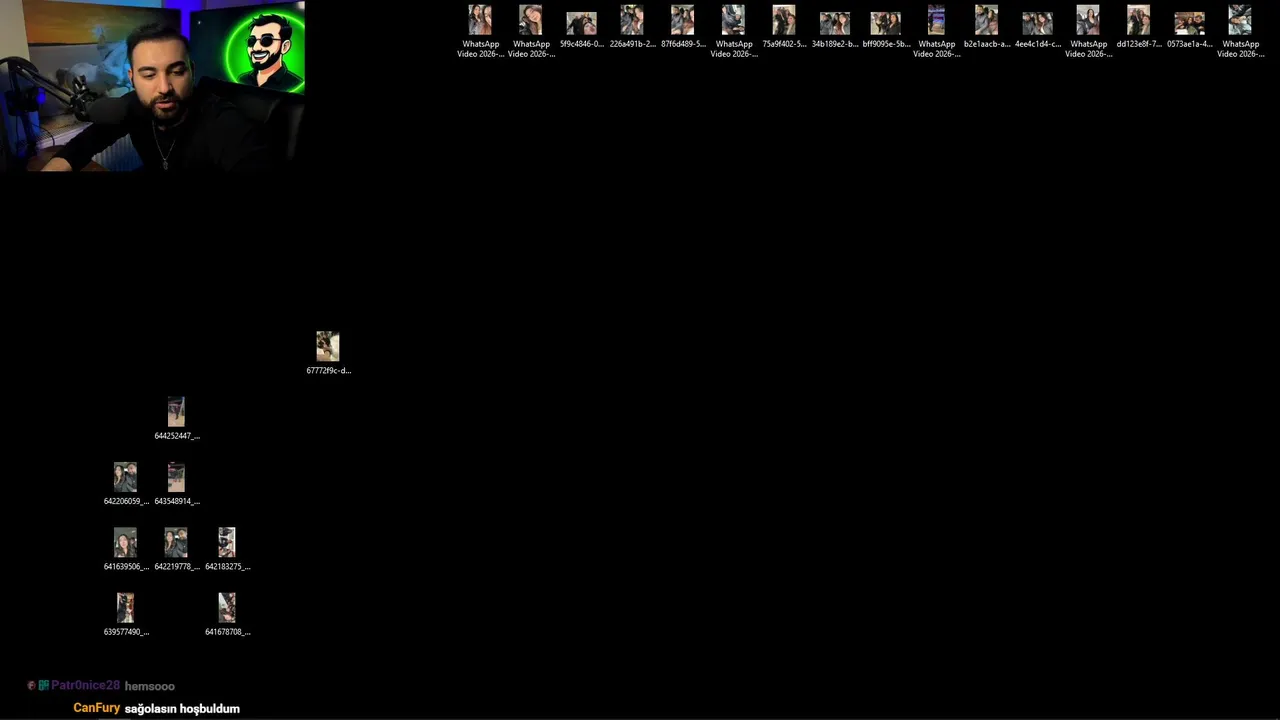Select the bff9095e-5b... image file
Image resolution: width=1280 pixels, height=720 pixels.
tap(886, 29)
